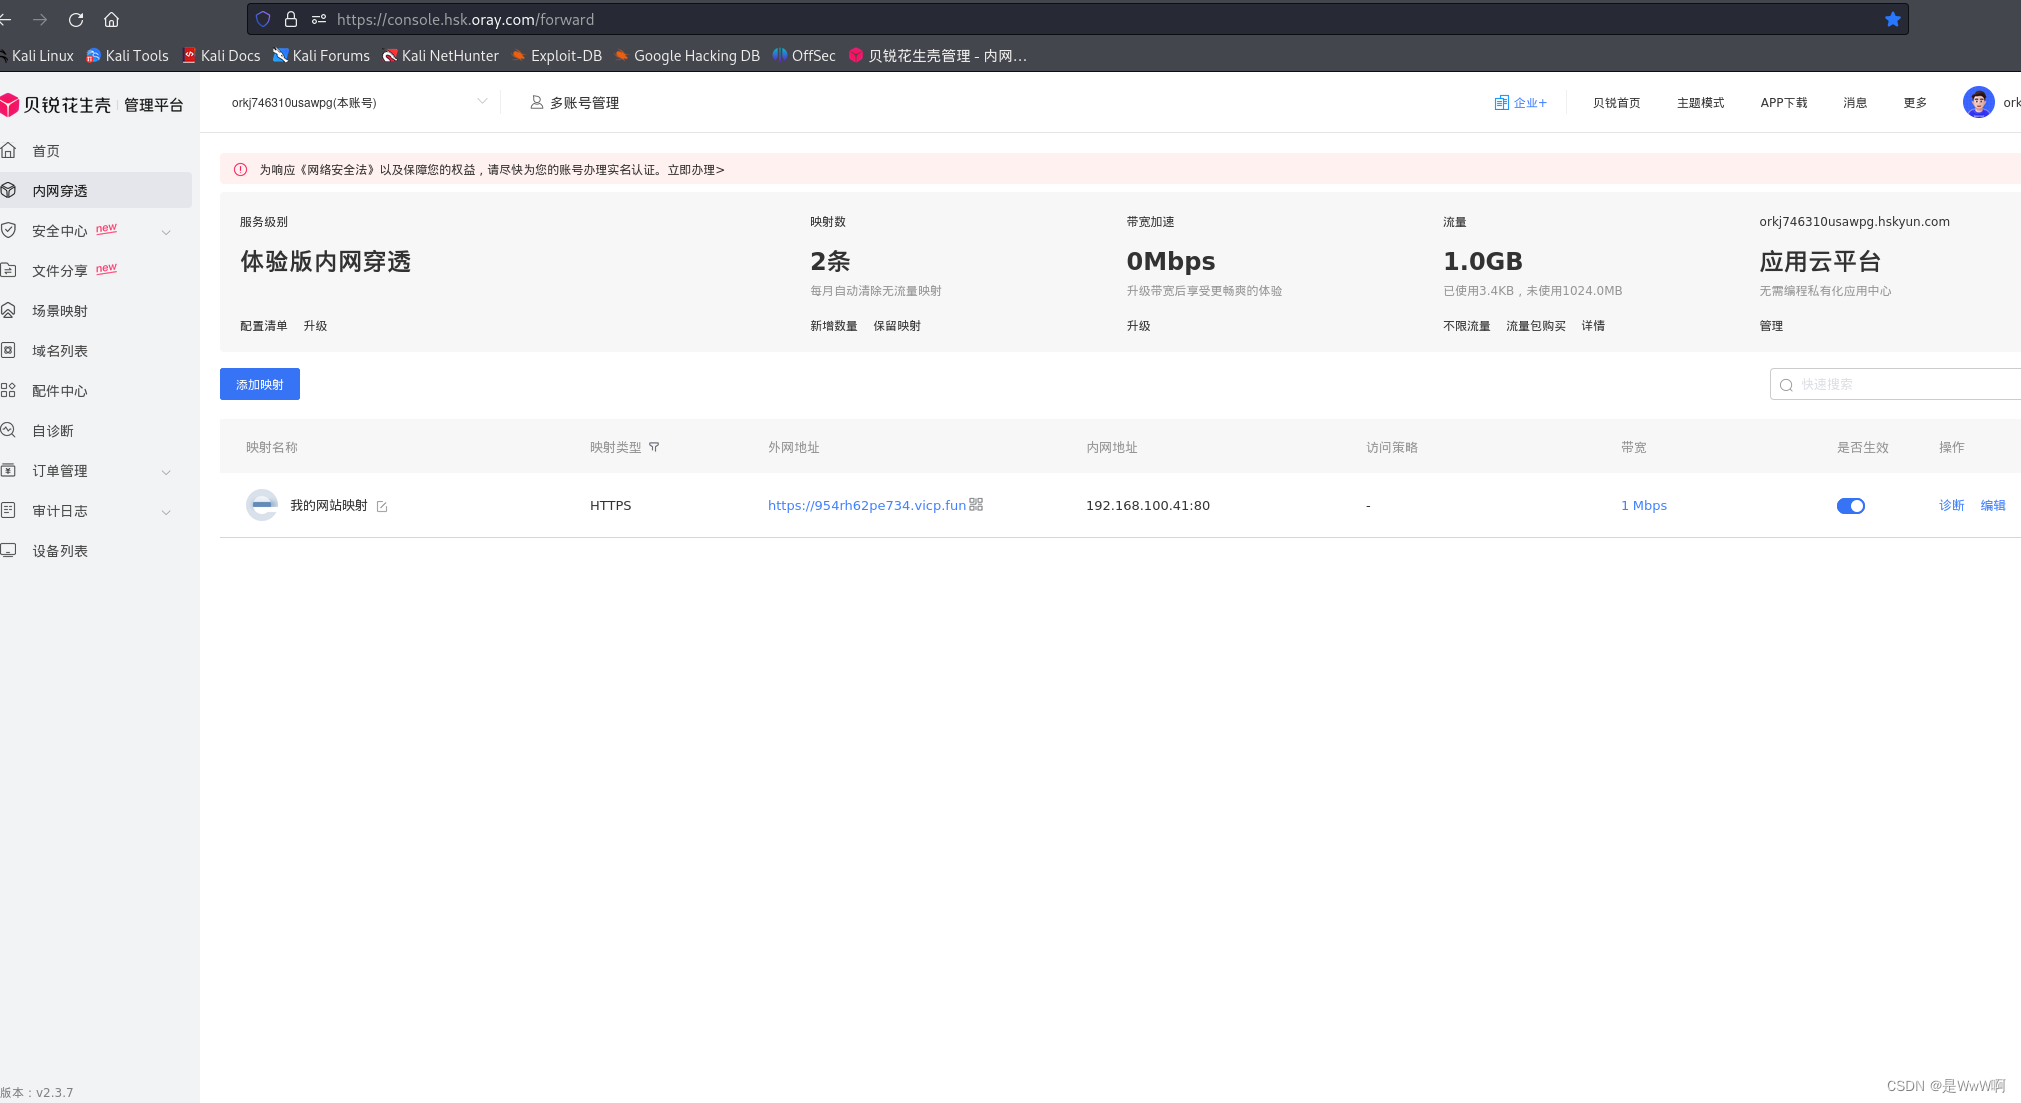The height and width of the screenshot is (1103, 2021).
Task: Select 设备列表 in the sidebar menu
Action: click(60, 551)
